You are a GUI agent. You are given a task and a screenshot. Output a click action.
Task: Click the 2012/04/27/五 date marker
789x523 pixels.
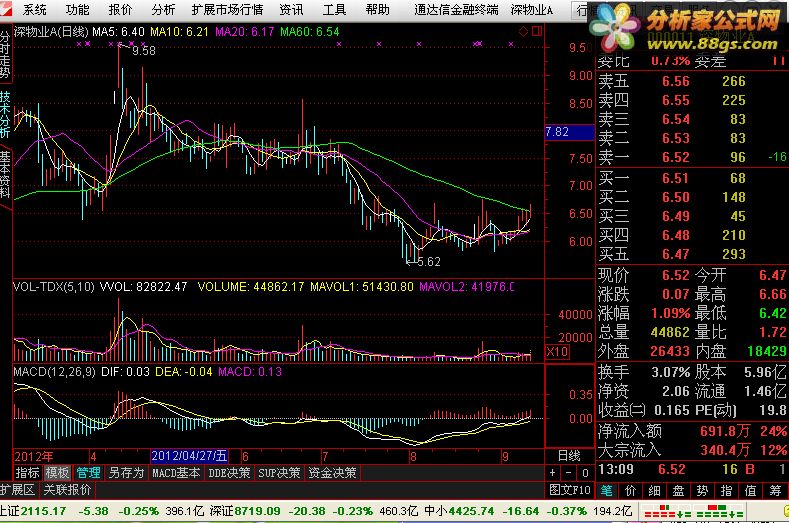(189, 456)
